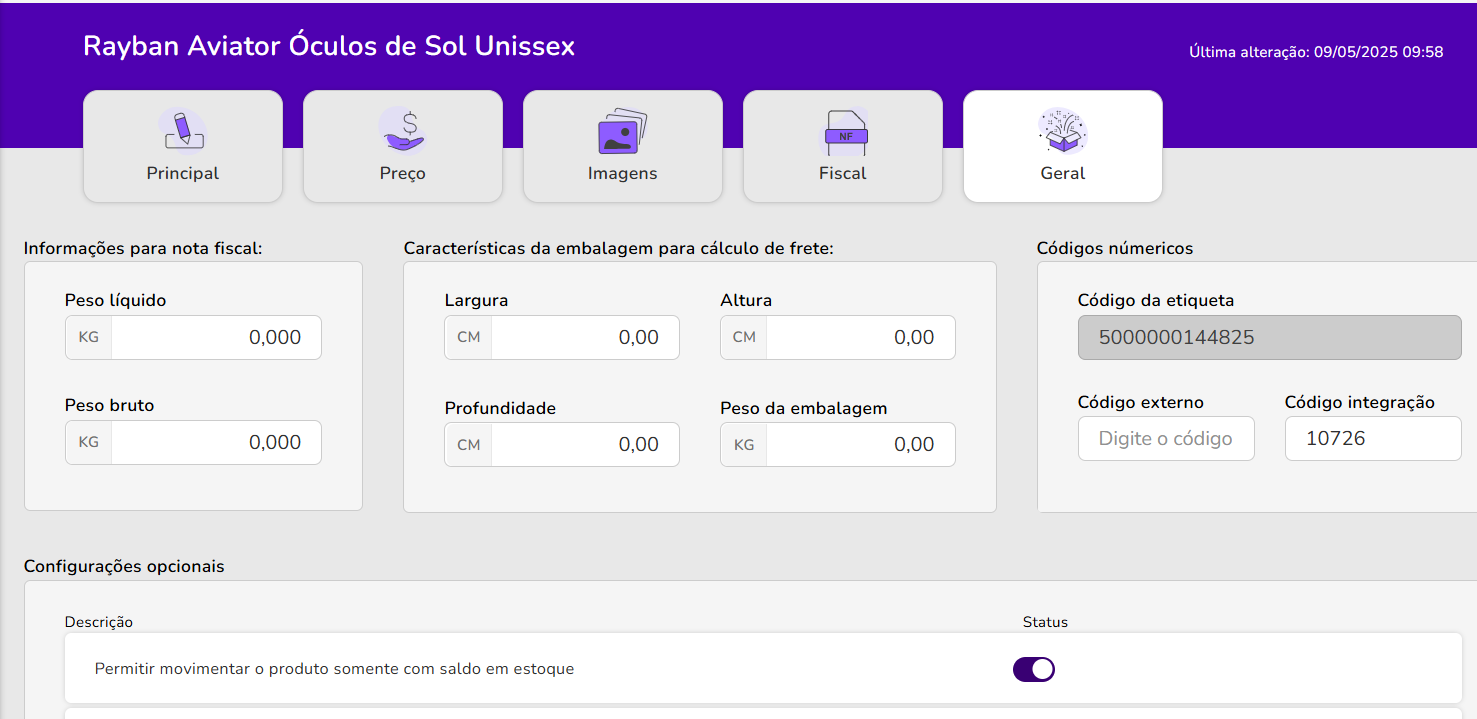
Task: Click the 'Descrição' column header
Action: [99, 622]
